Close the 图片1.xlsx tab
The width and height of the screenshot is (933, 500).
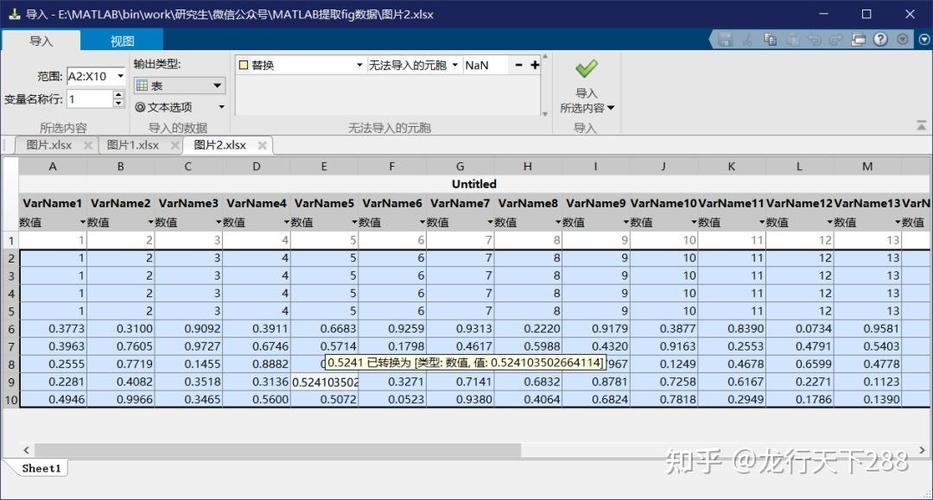click(175, 145)
